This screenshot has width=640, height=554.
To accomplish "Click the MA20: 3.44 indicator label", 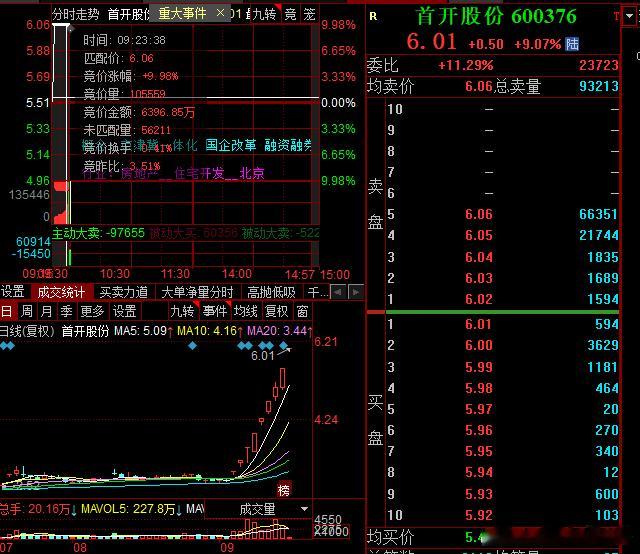I will [x=280, y=331].
